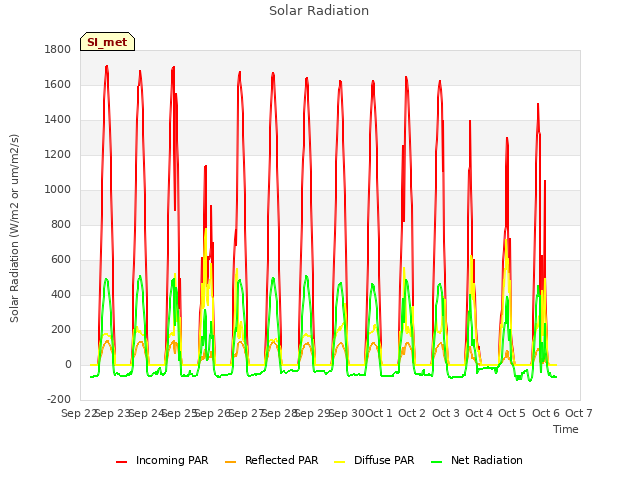Screen dimensions: 640x480
Task: Click the Sep 26 reduced Incoming PAR peak
Action: pos(206,167)
